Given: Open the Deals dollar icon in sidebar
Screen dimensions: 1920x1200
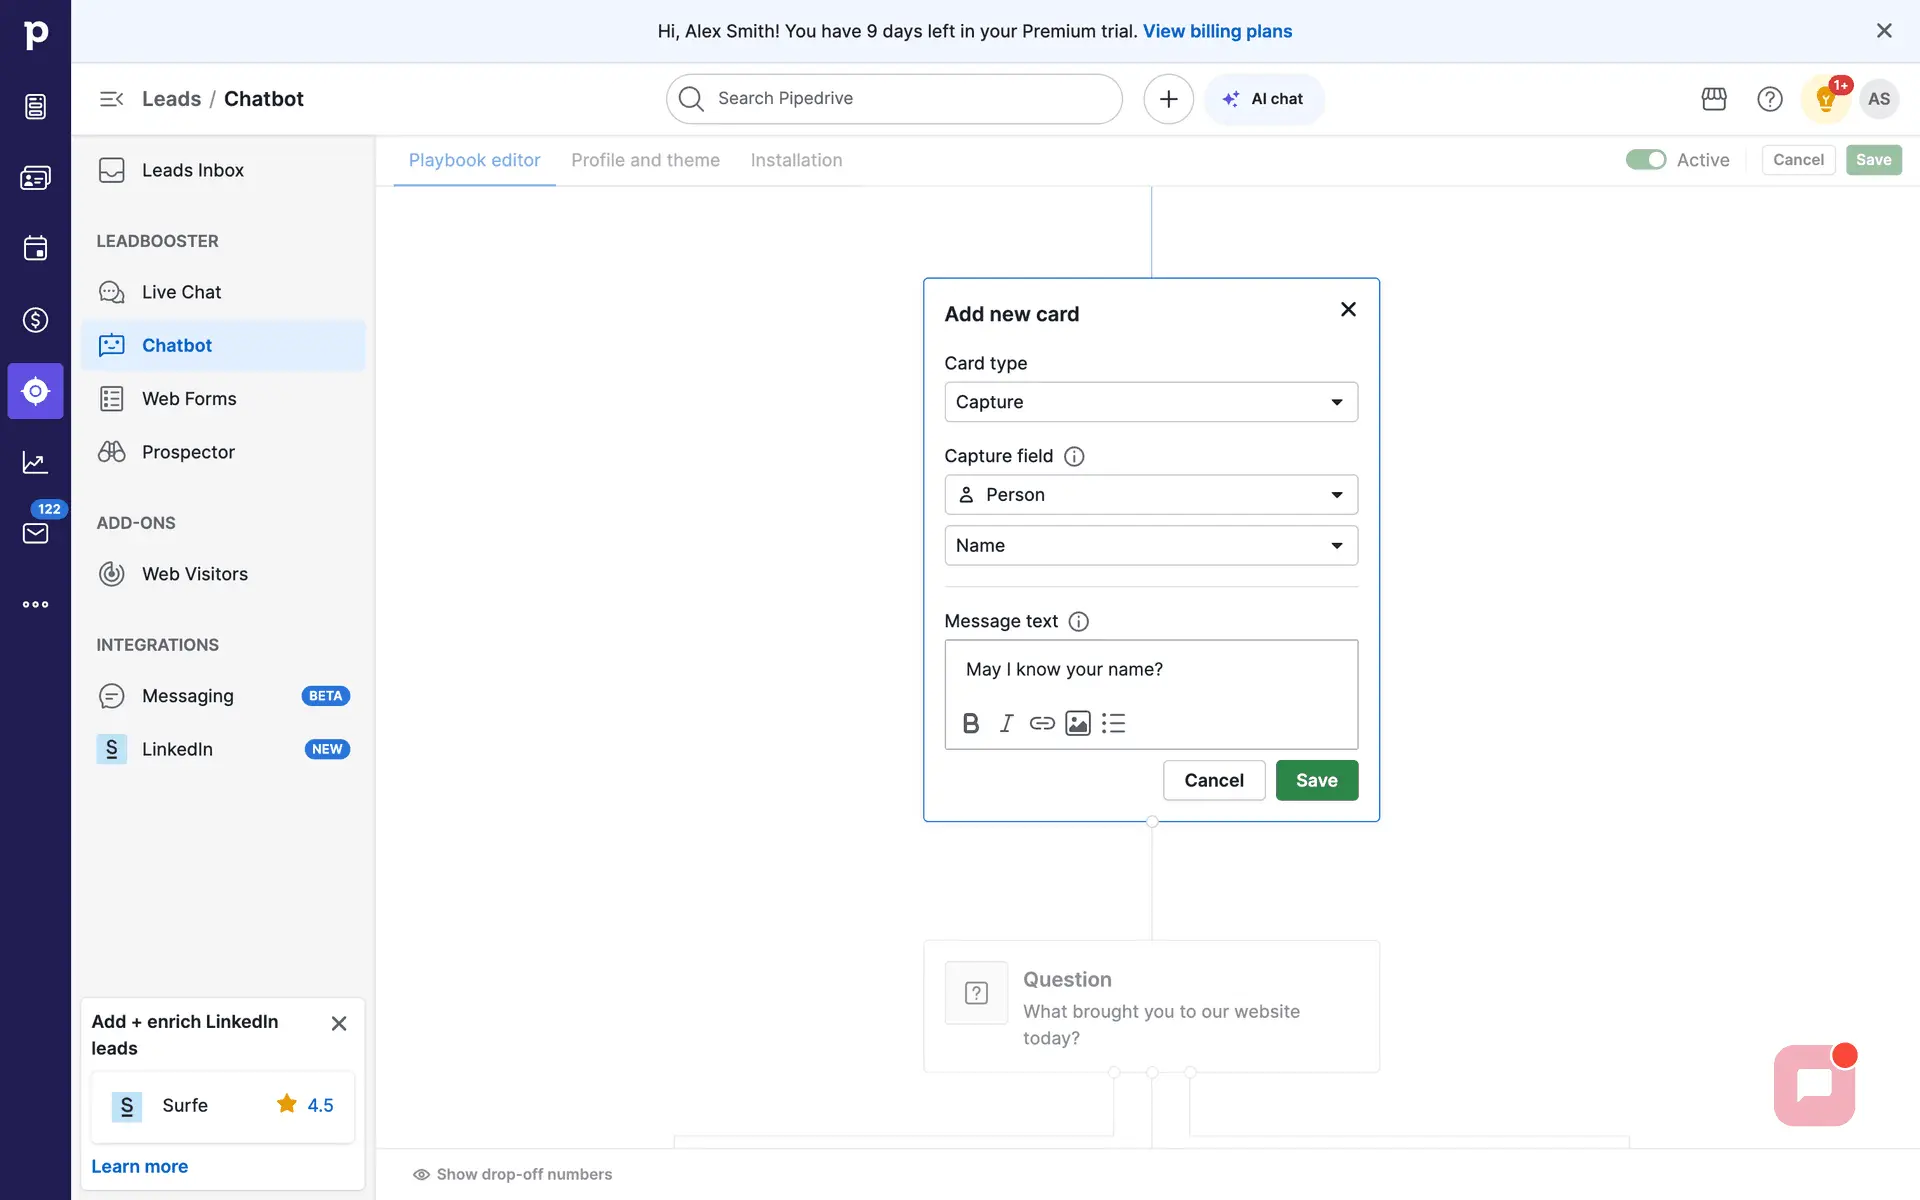Looking at the screenshot, I should click(x=35, y=320).
